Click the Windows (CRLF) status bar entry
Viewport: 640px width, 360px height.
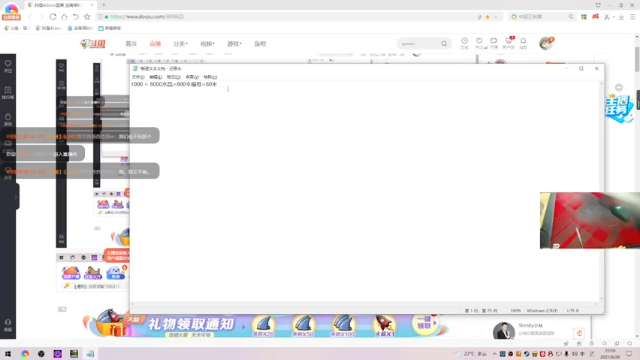(542, 311)
